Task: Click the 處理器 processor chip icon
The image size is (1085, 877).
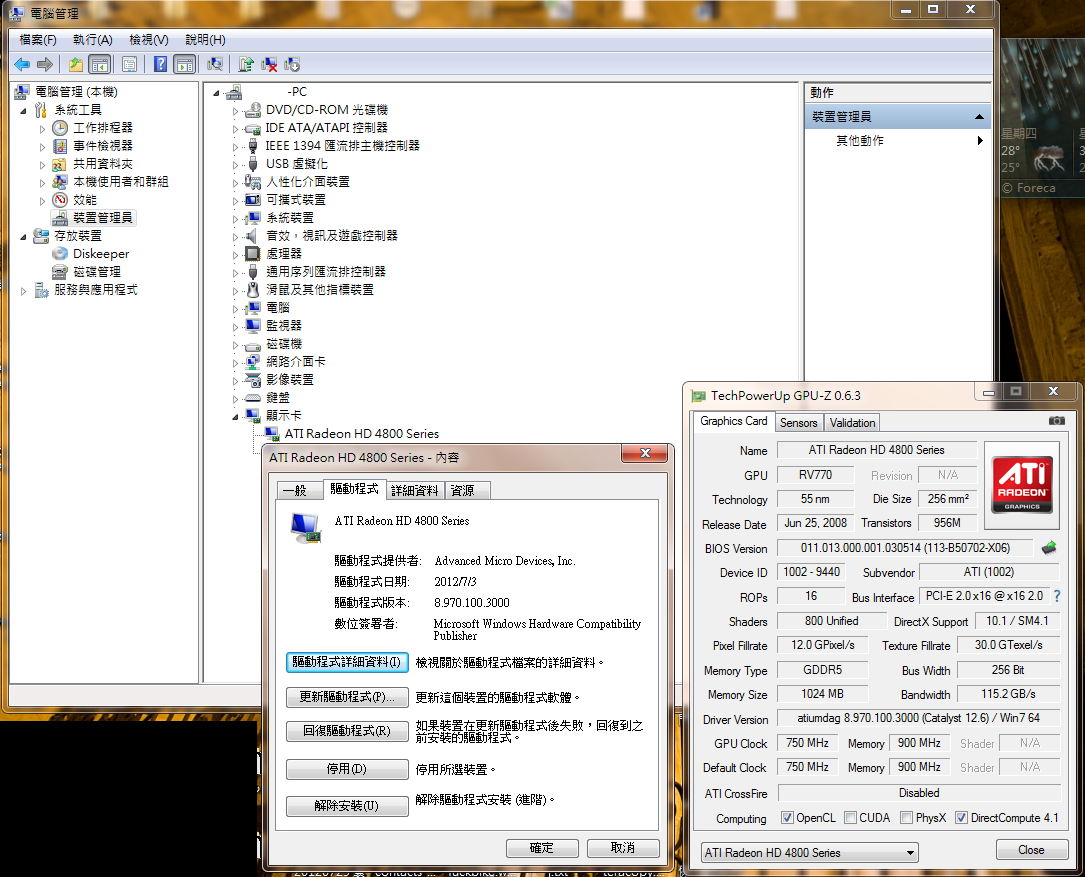Action: coord(253,254)
